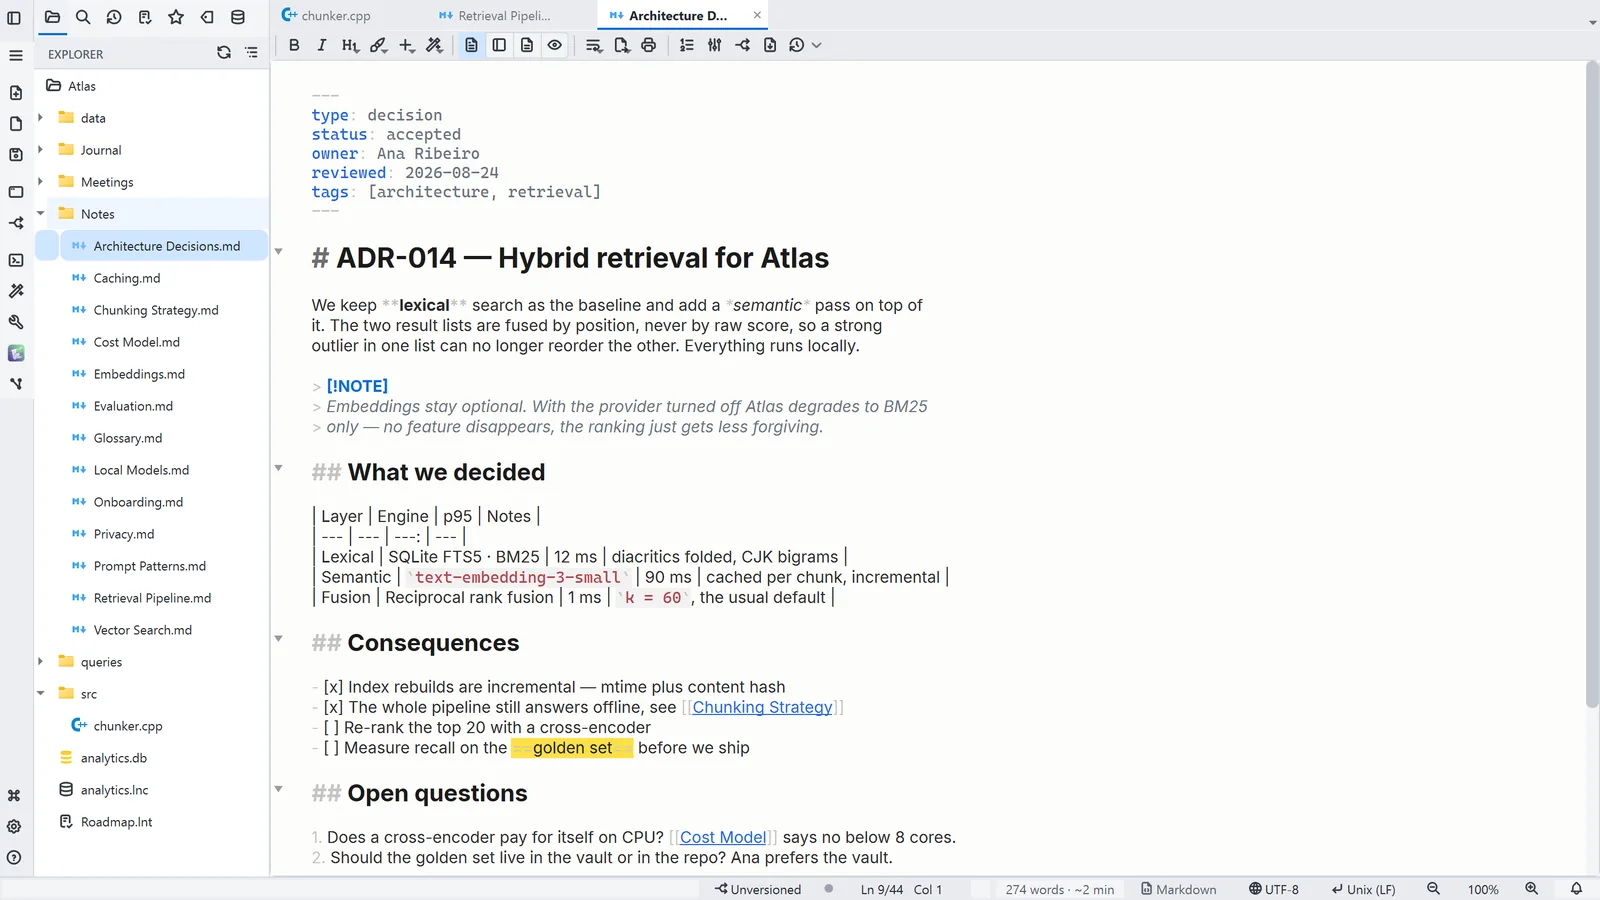The image size is (1600, 900).
Task: Open the help icon in left rail
Action: coord(14,857)
